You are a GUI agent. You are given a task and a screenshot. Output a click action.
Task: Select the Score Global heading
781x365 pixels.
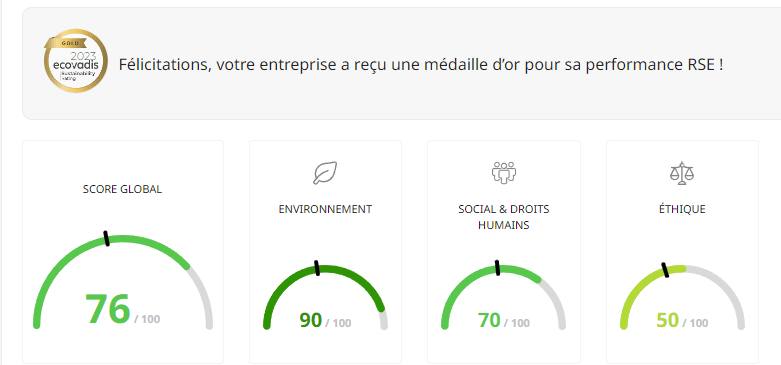tap(123, 189)
